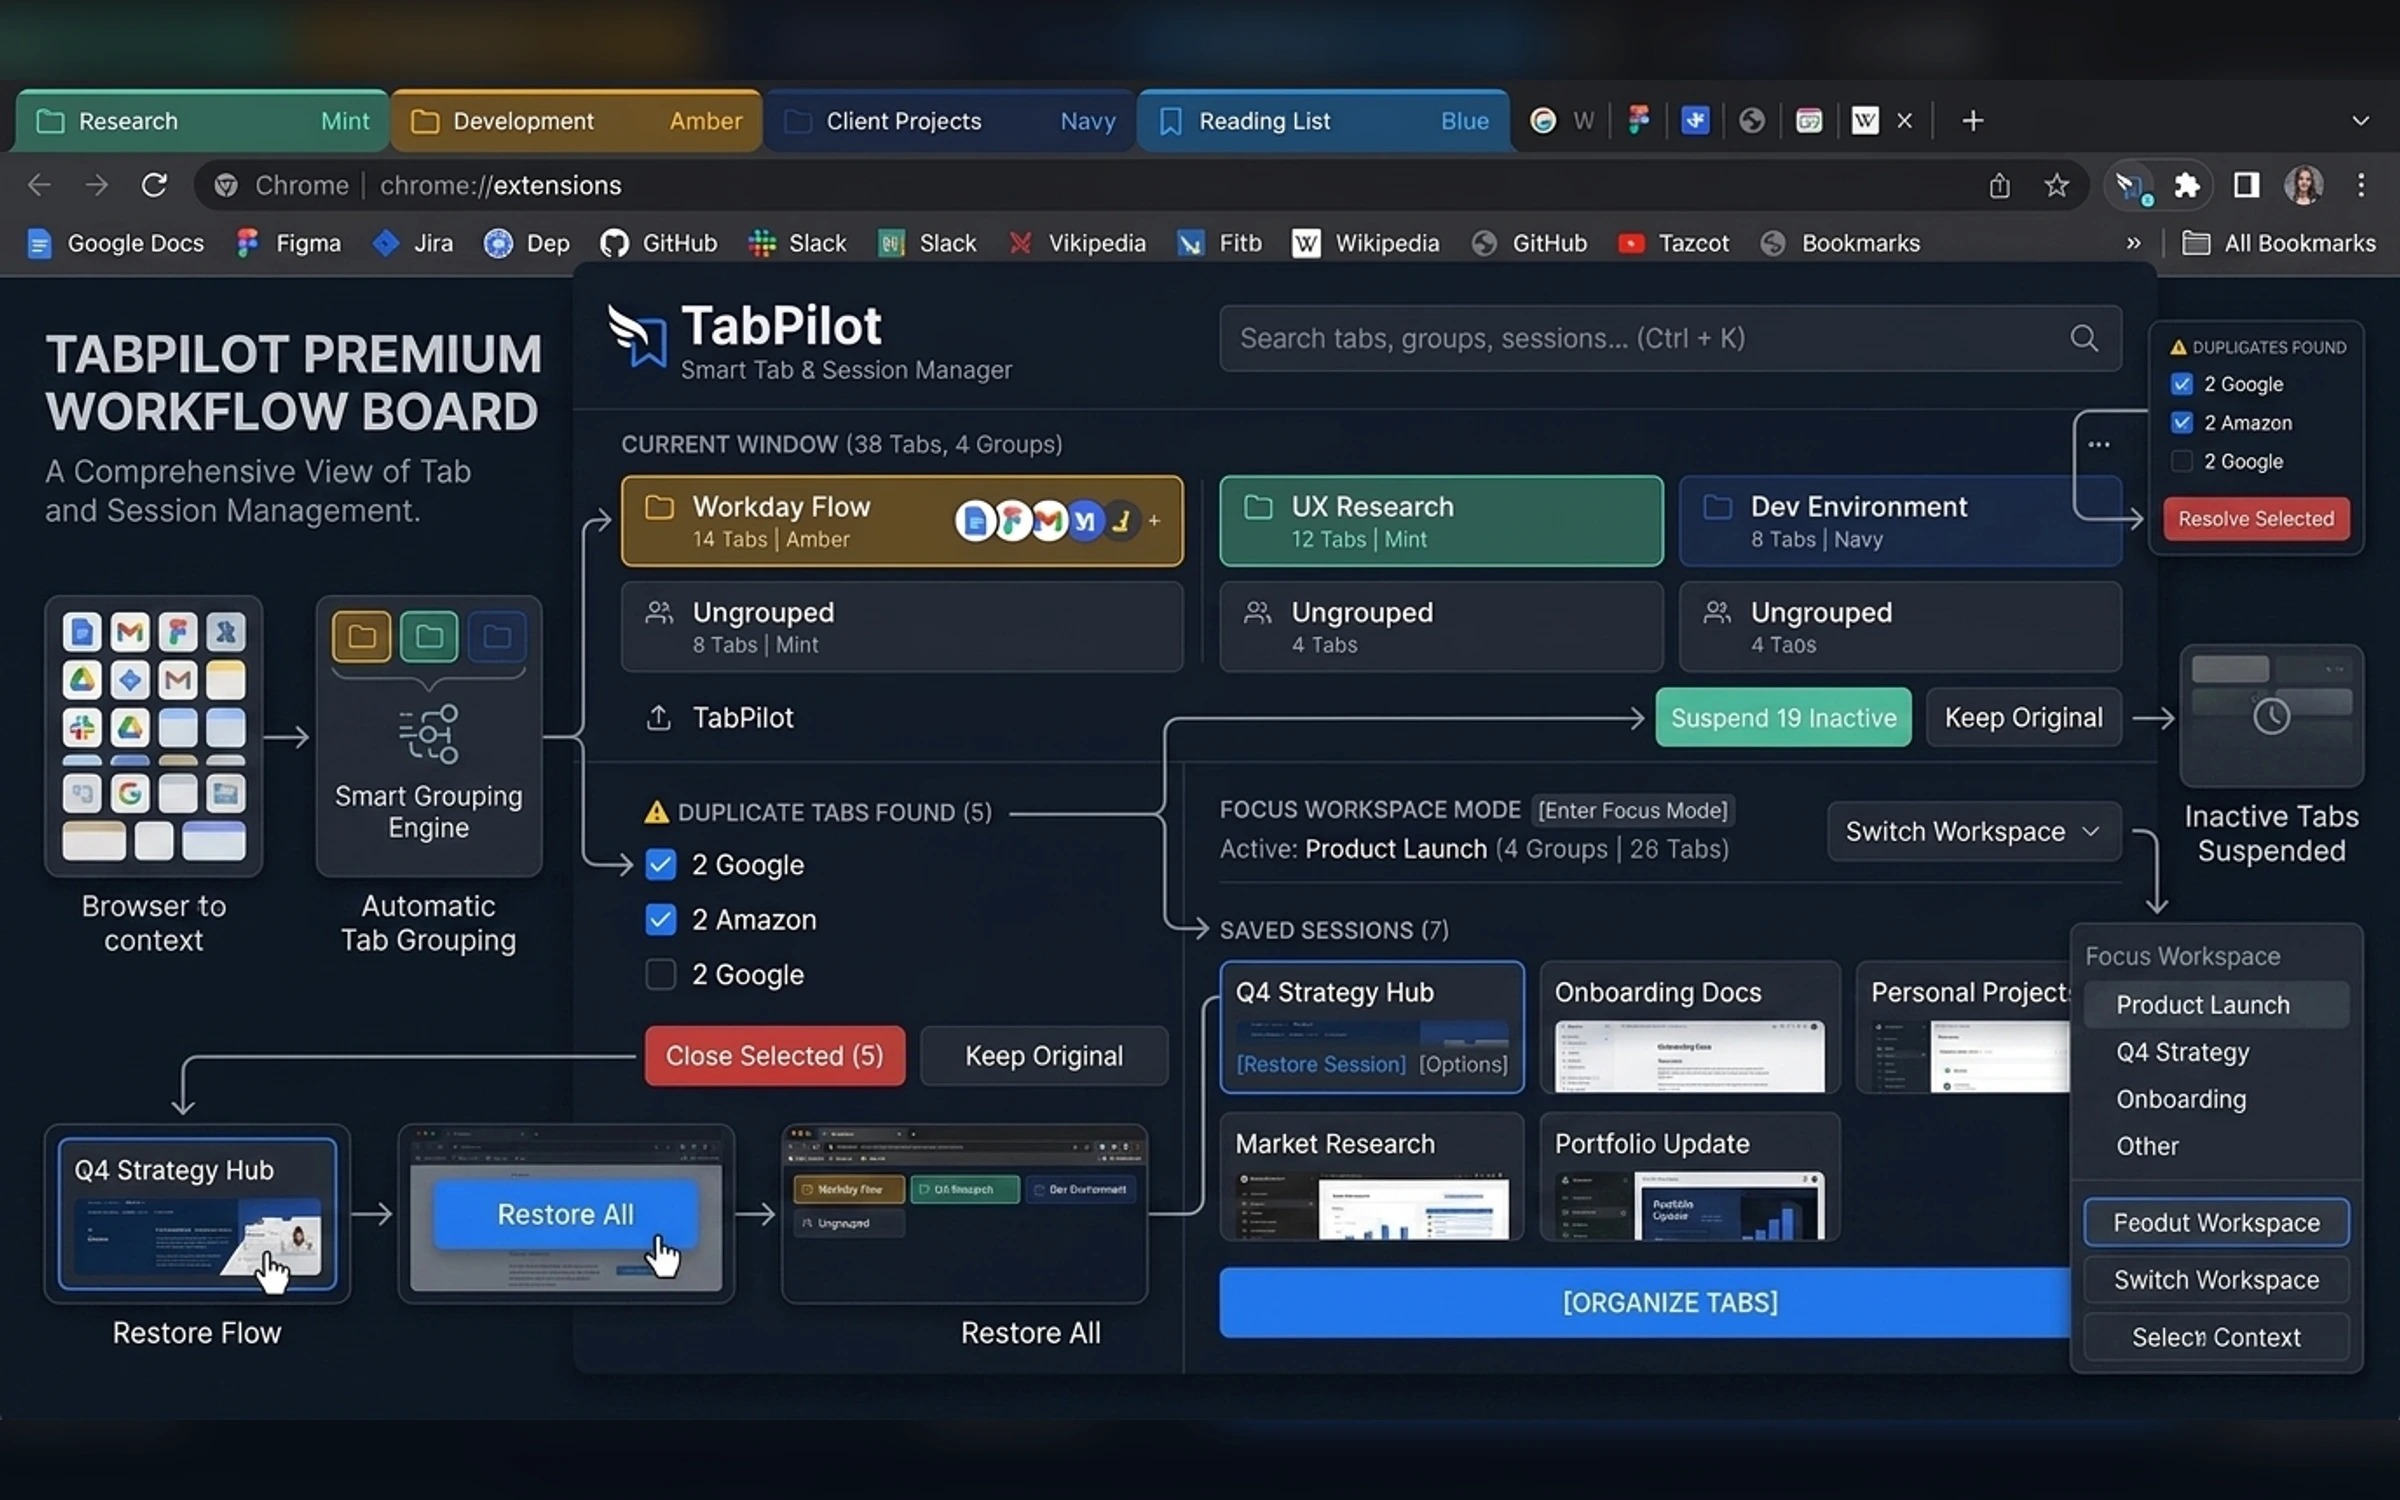Select Onboarding in Focus Workspace menu
This screenshot has height=1500, width=2400.
[2216, 1099]
